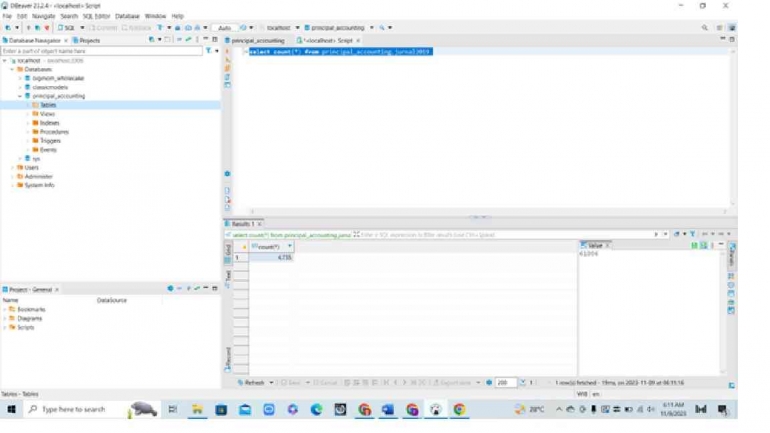The width and height of the screenshot is (770, 433).
Task: Open the Window menu
Action: tap(155, 16)
